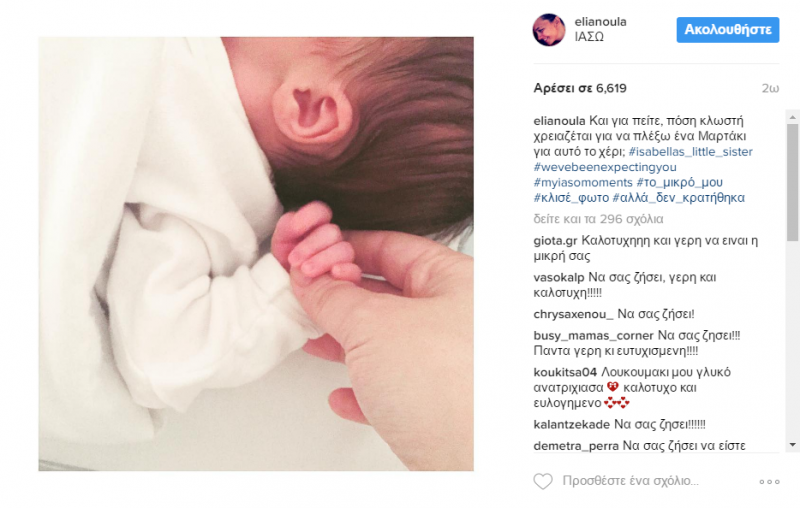Expand all 296 comments link
800x508 pixels.
(598, 219)
